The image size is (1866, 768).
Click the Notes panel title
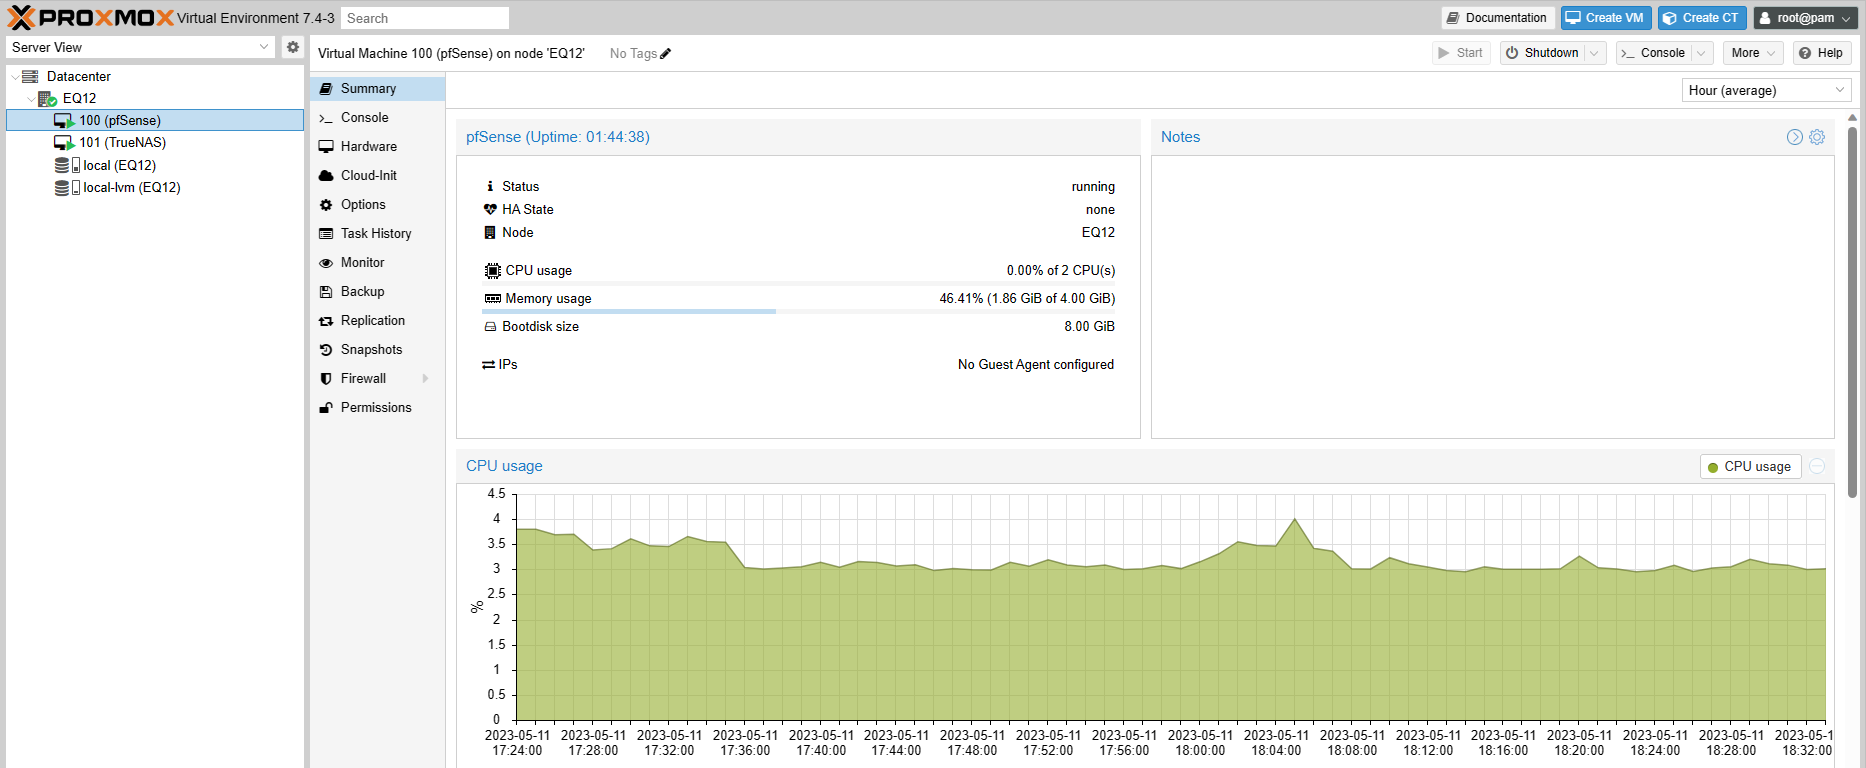[1180, 137]
